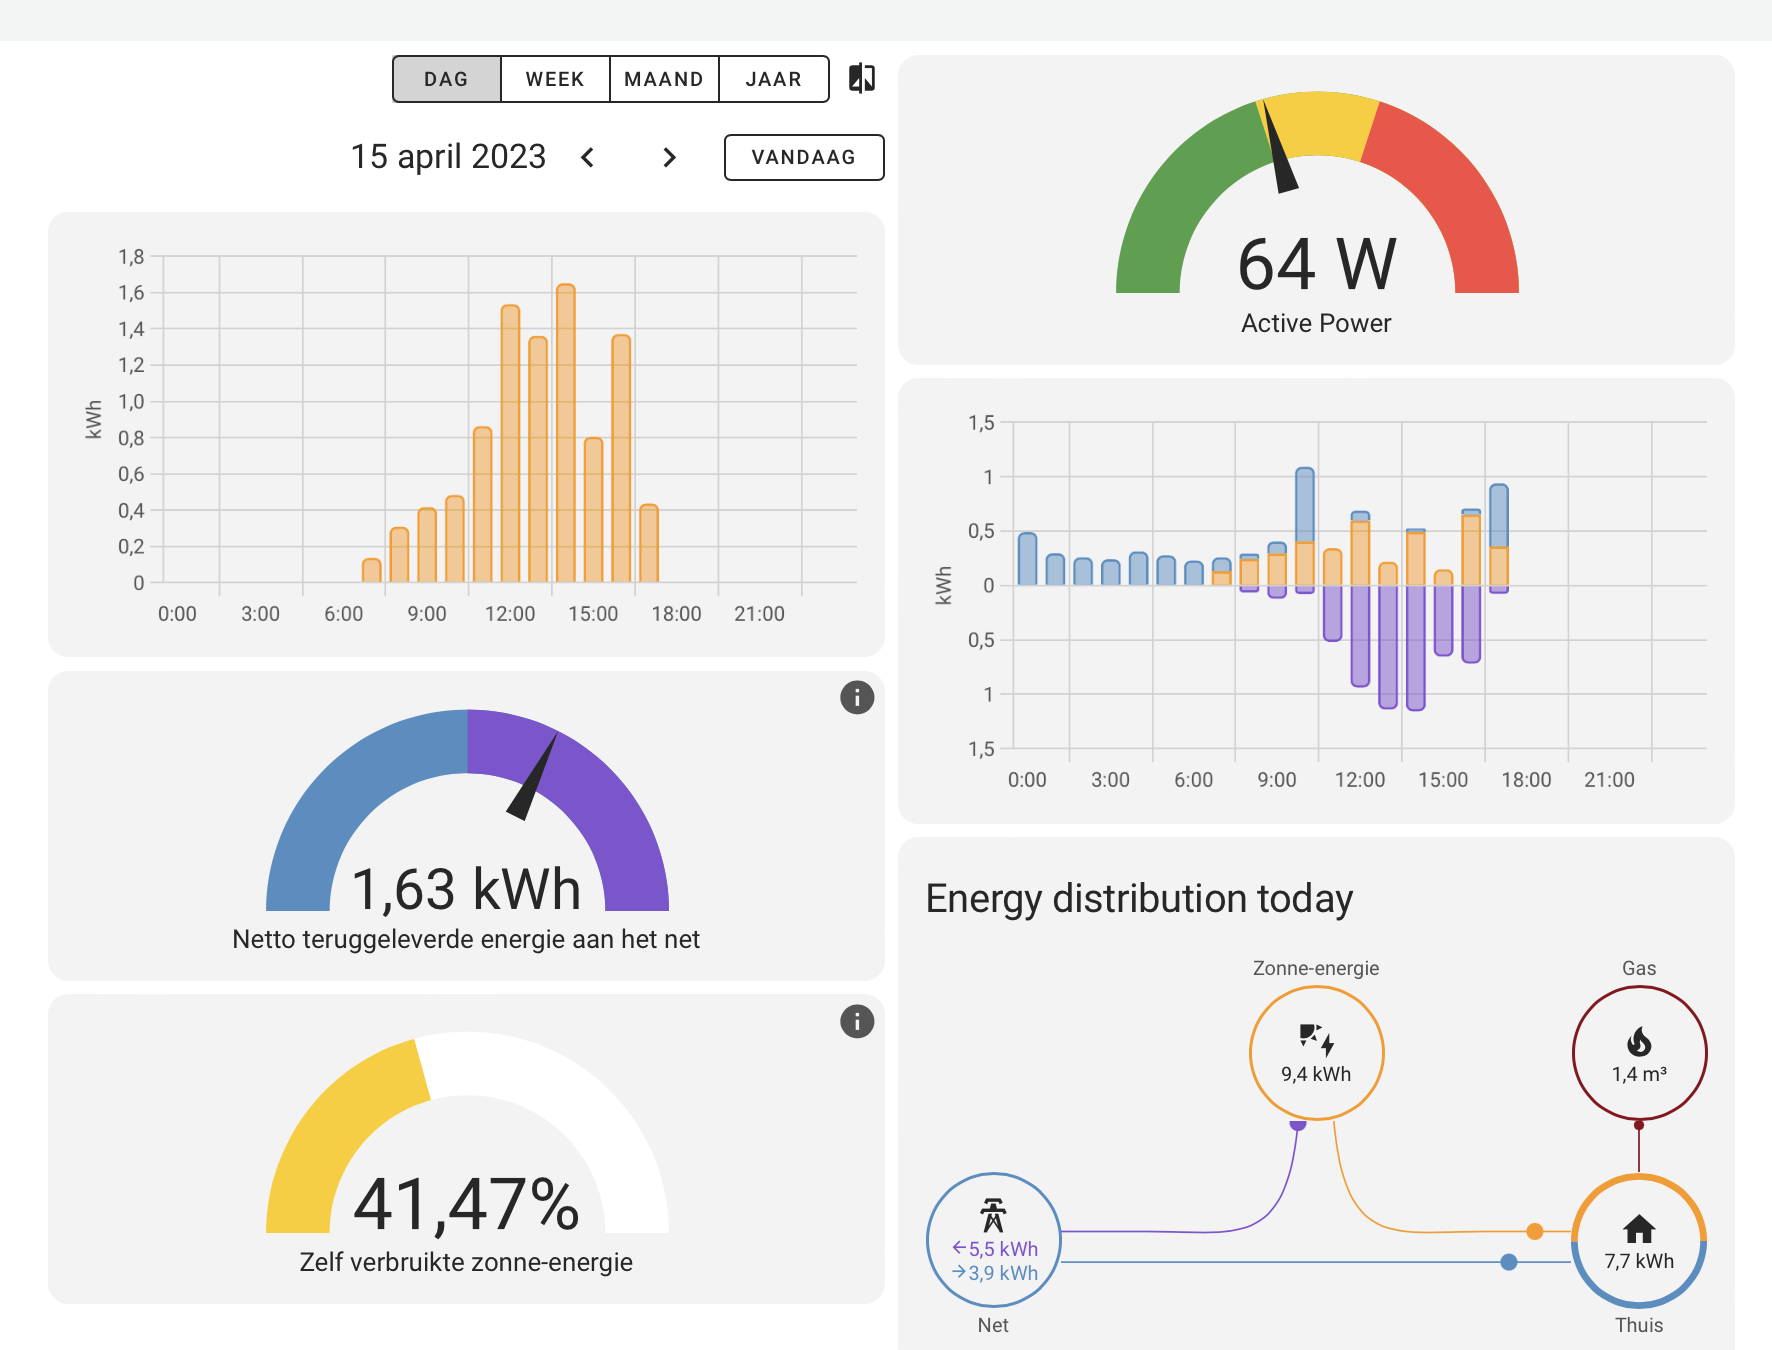The height and width of the screenshot is (1350, 1772).
Task: Click the 9,4 kWh solar value
Action: (x=1316, y=1074)
